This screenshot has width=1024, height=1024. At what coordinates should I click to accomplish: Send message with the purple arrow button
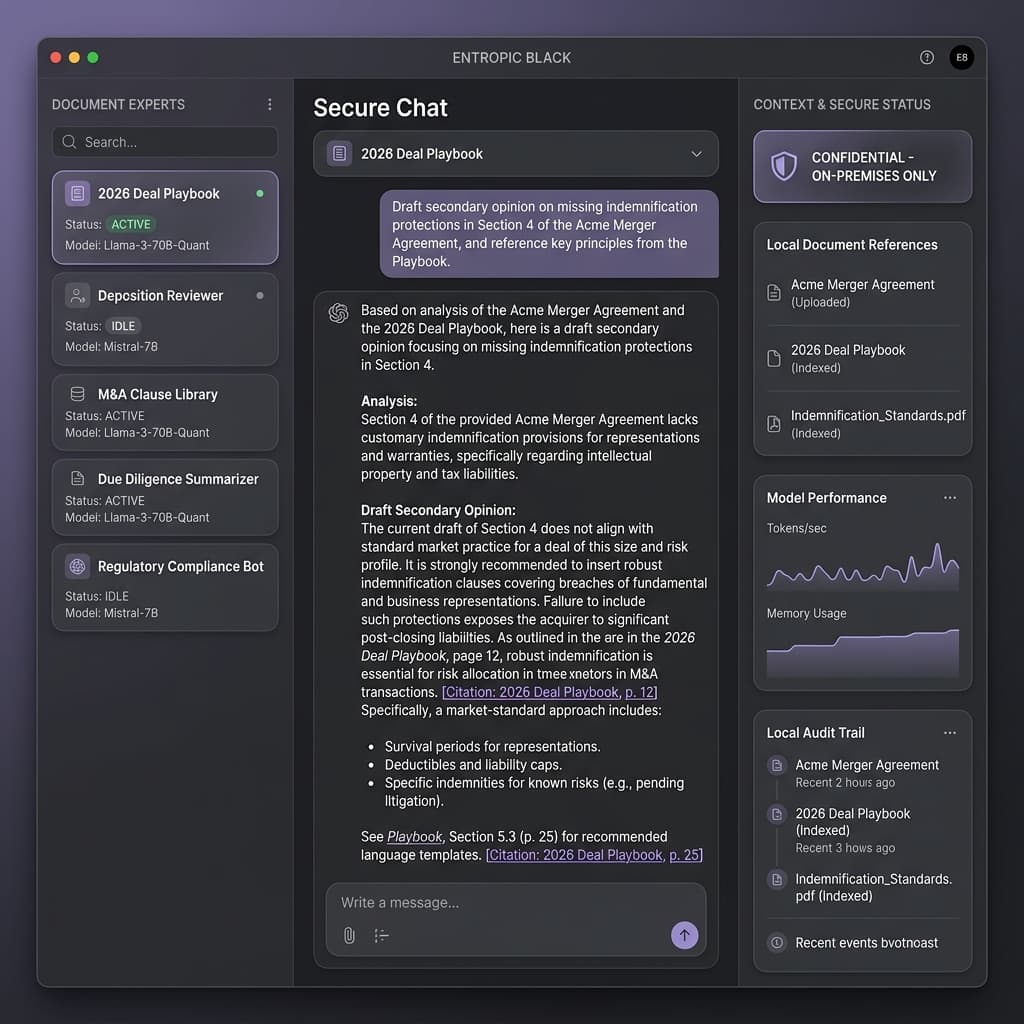coord(684,935)
